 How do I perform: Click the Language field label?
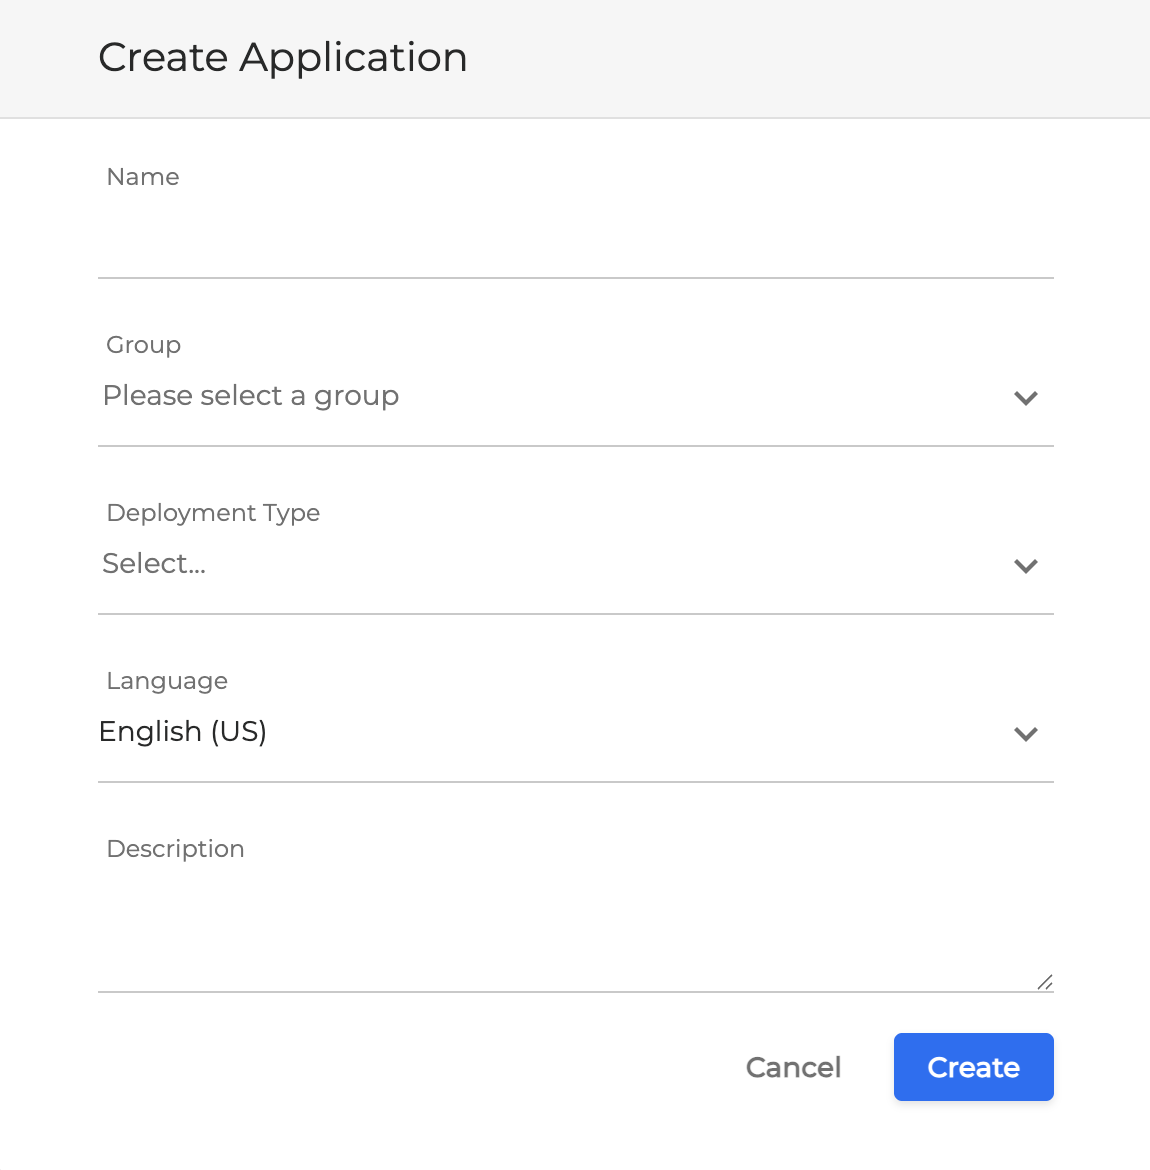(x=167, y=681)
